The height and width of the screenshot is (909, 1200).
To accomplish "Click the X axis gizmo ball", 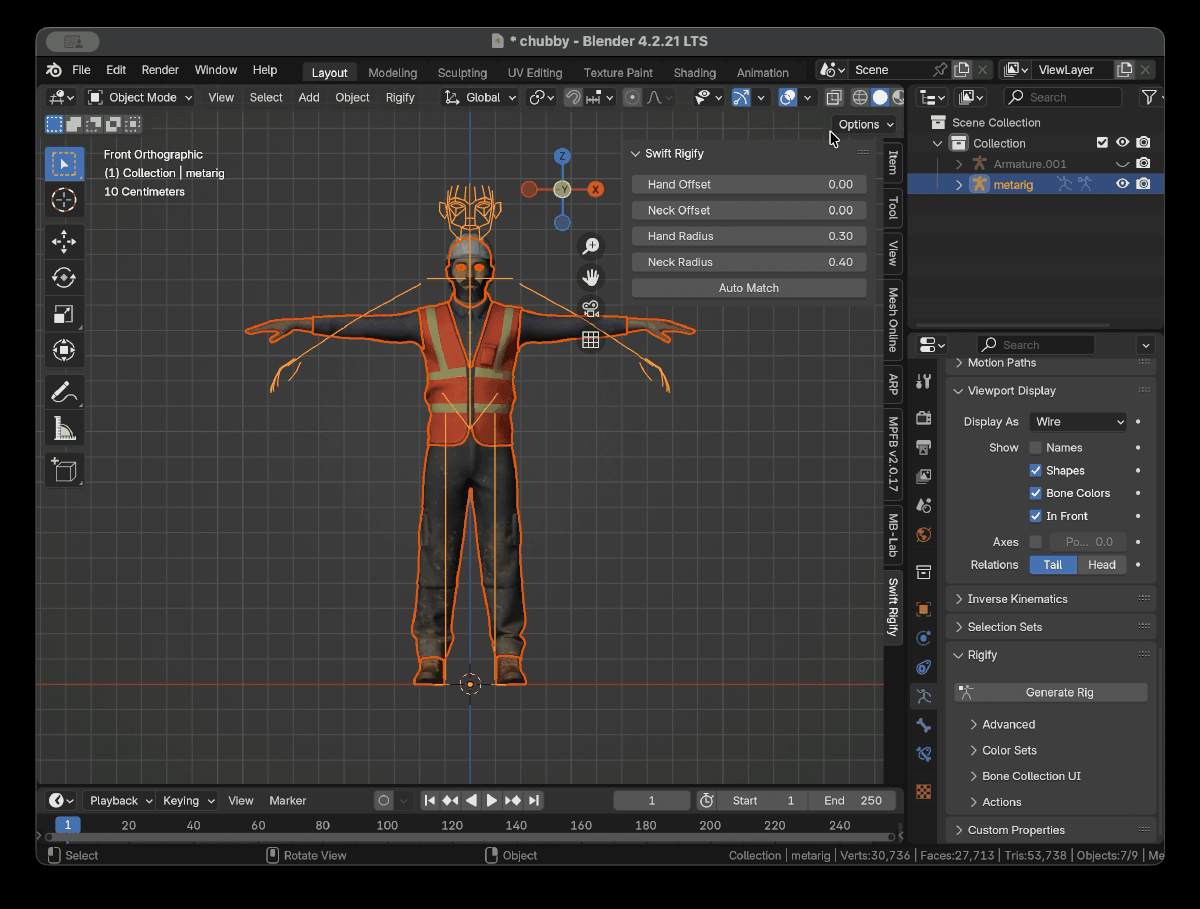I will pyautogui.click(x=596, y=189).
